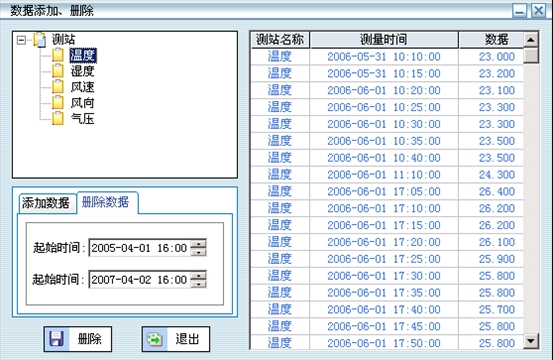The width and height of the screenshot is (553, 360).
Task: Select the 湿度 tree item
Action: 83,71
